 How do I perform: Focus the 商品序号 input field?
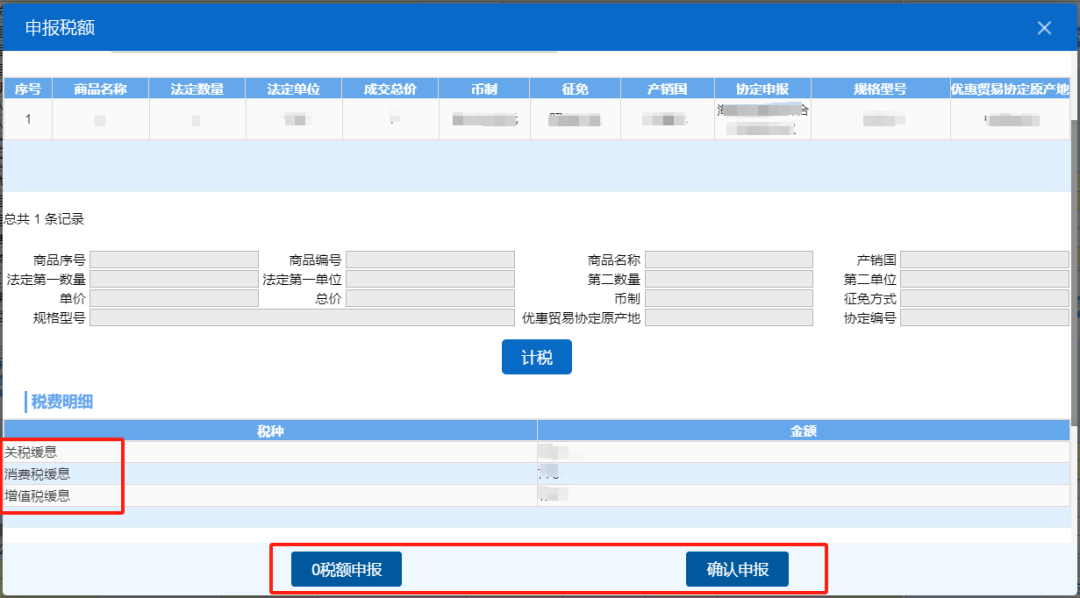tap(174, 260)
